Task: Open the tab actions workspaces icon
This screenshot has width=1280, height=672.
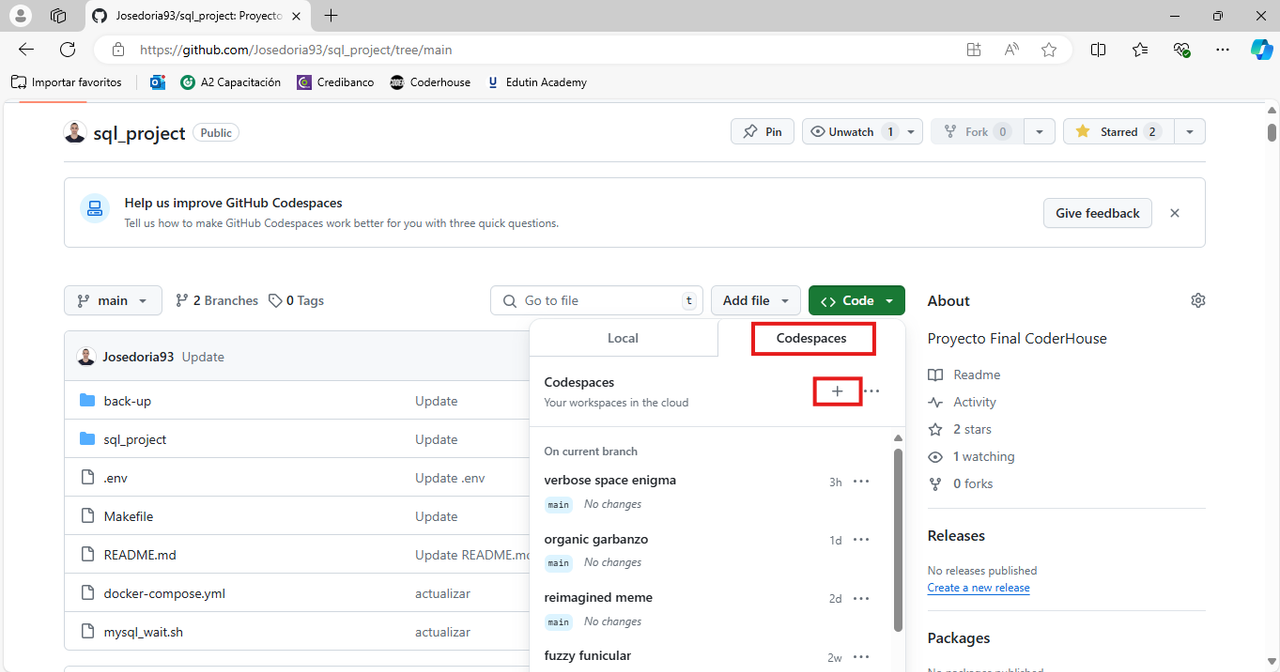Action: [58, 16]
